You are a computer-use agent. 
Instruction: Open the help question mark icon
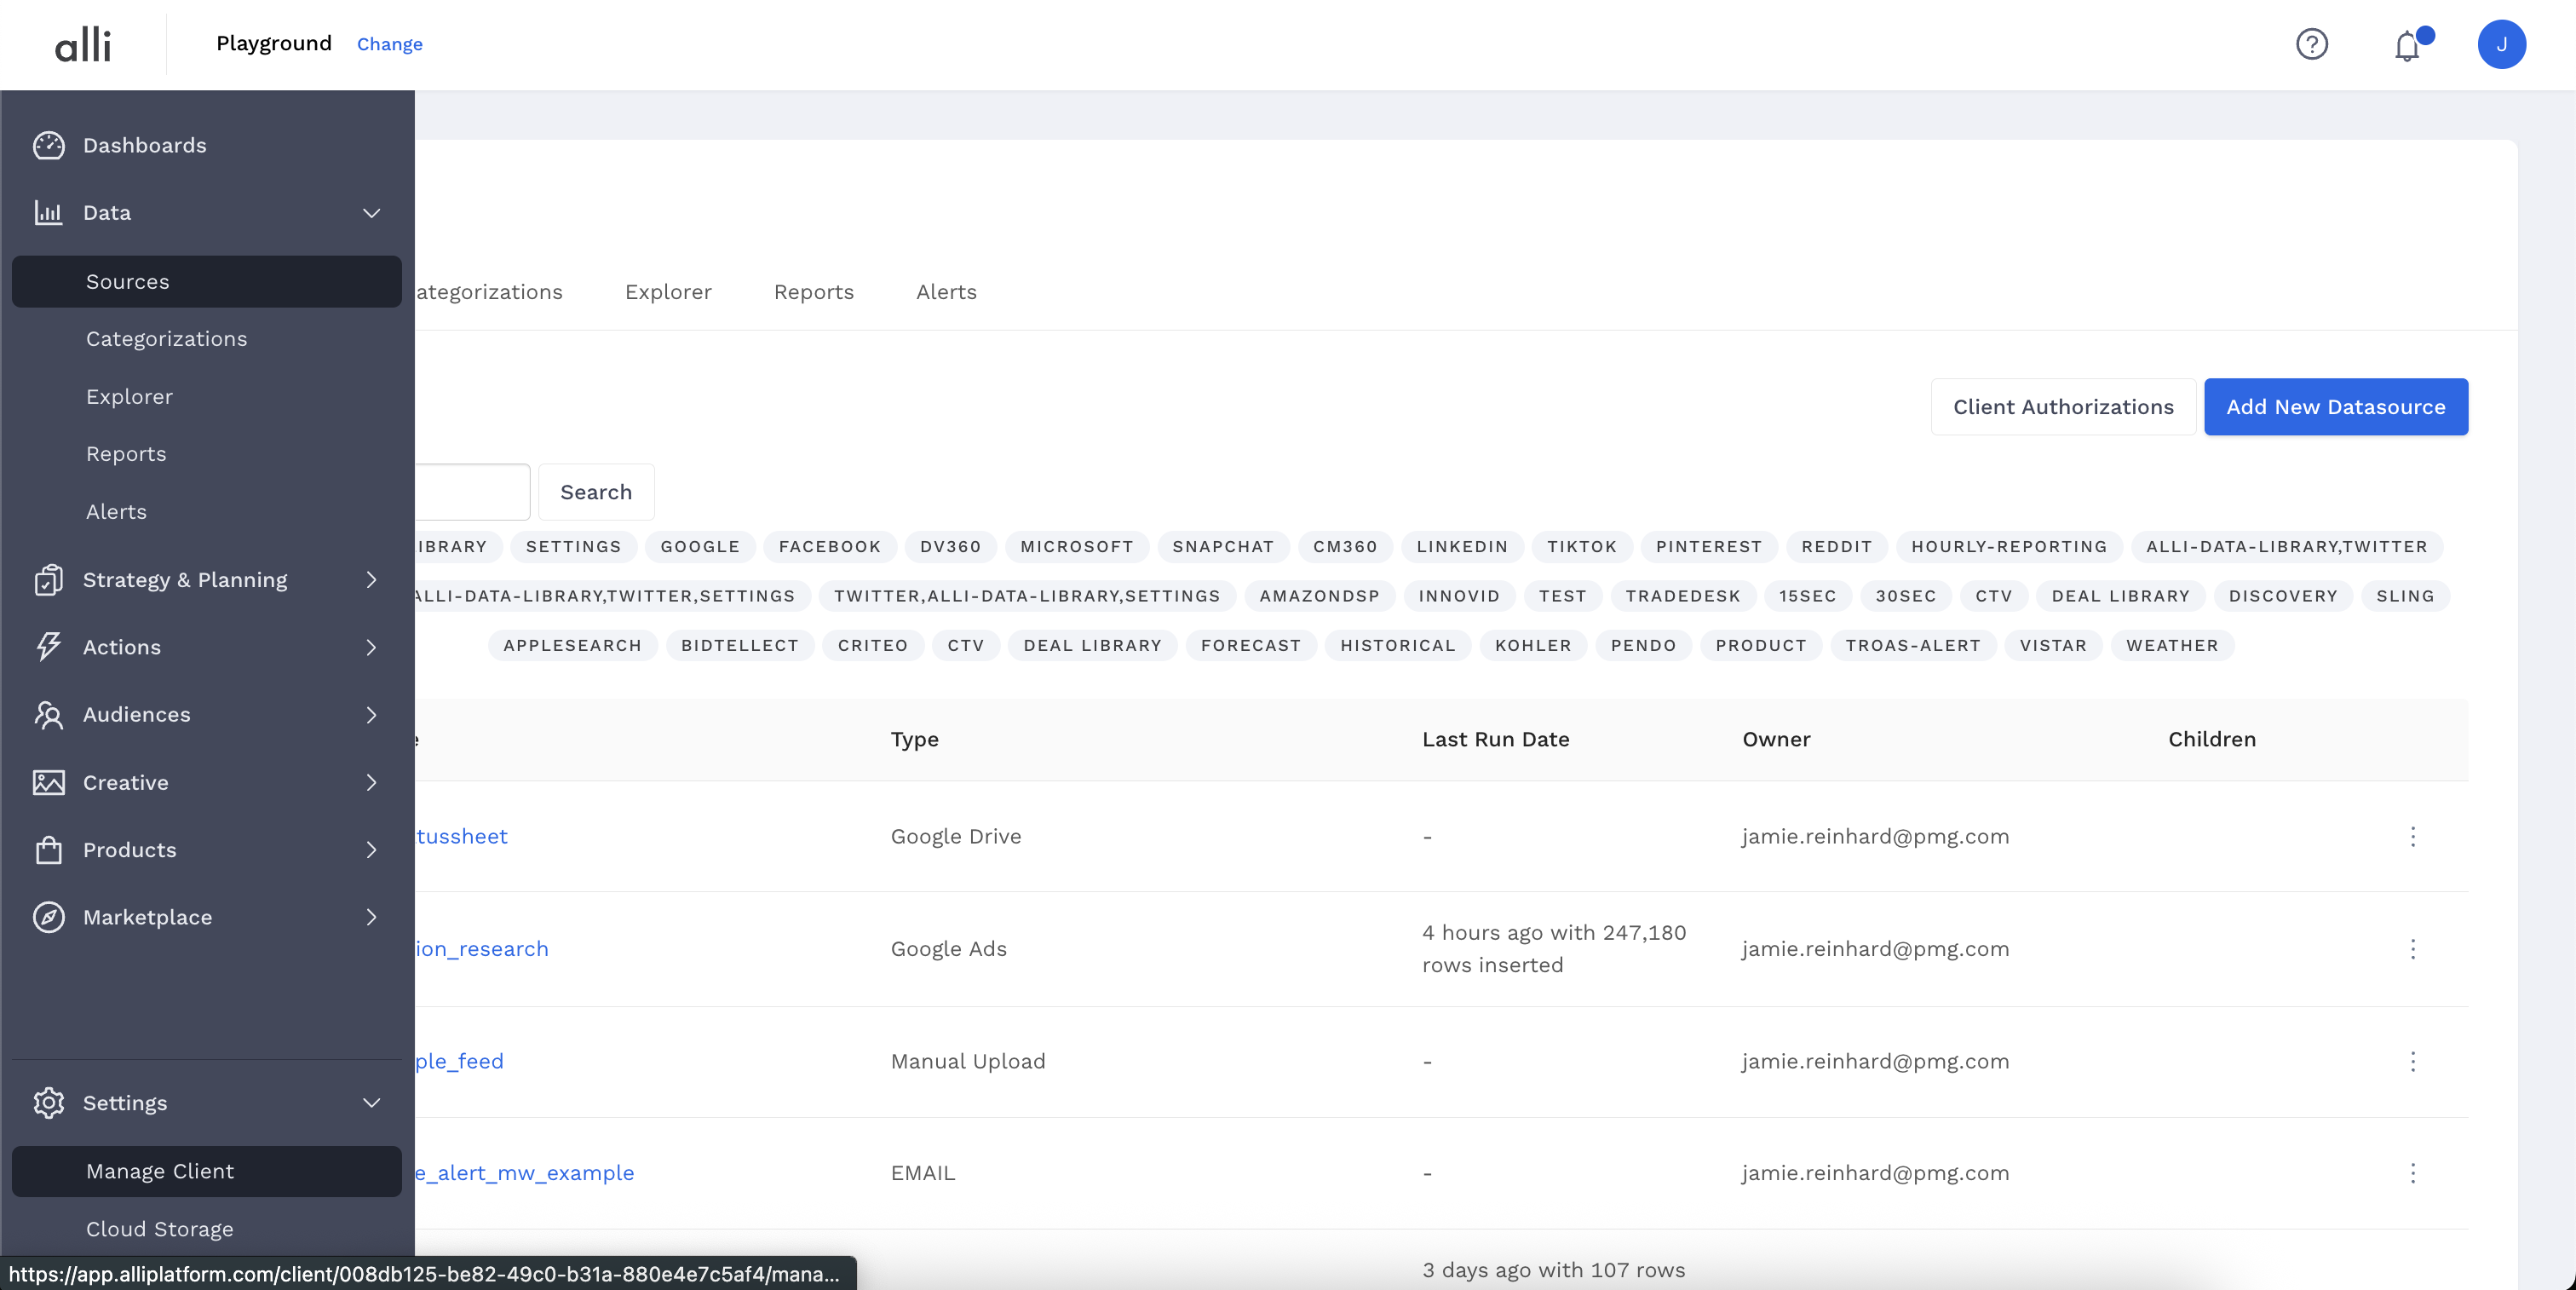tap(2311, 44)
